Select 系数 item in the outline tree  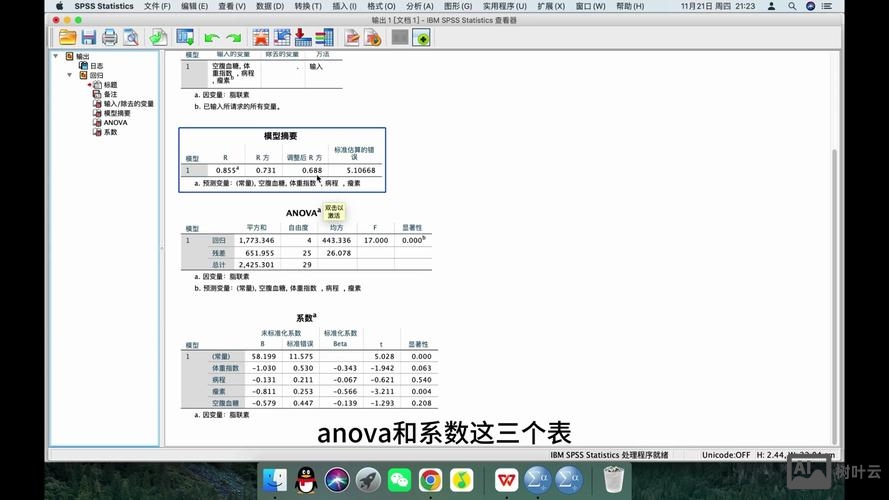click(x=110, y=132)
